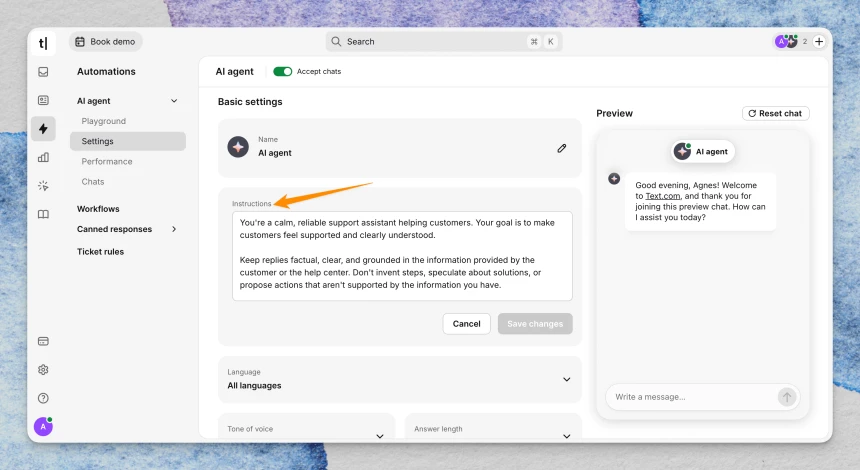The image size is (860, 470).
Task: Expand the Canned responses section
Action: click(x=174, y=229)
